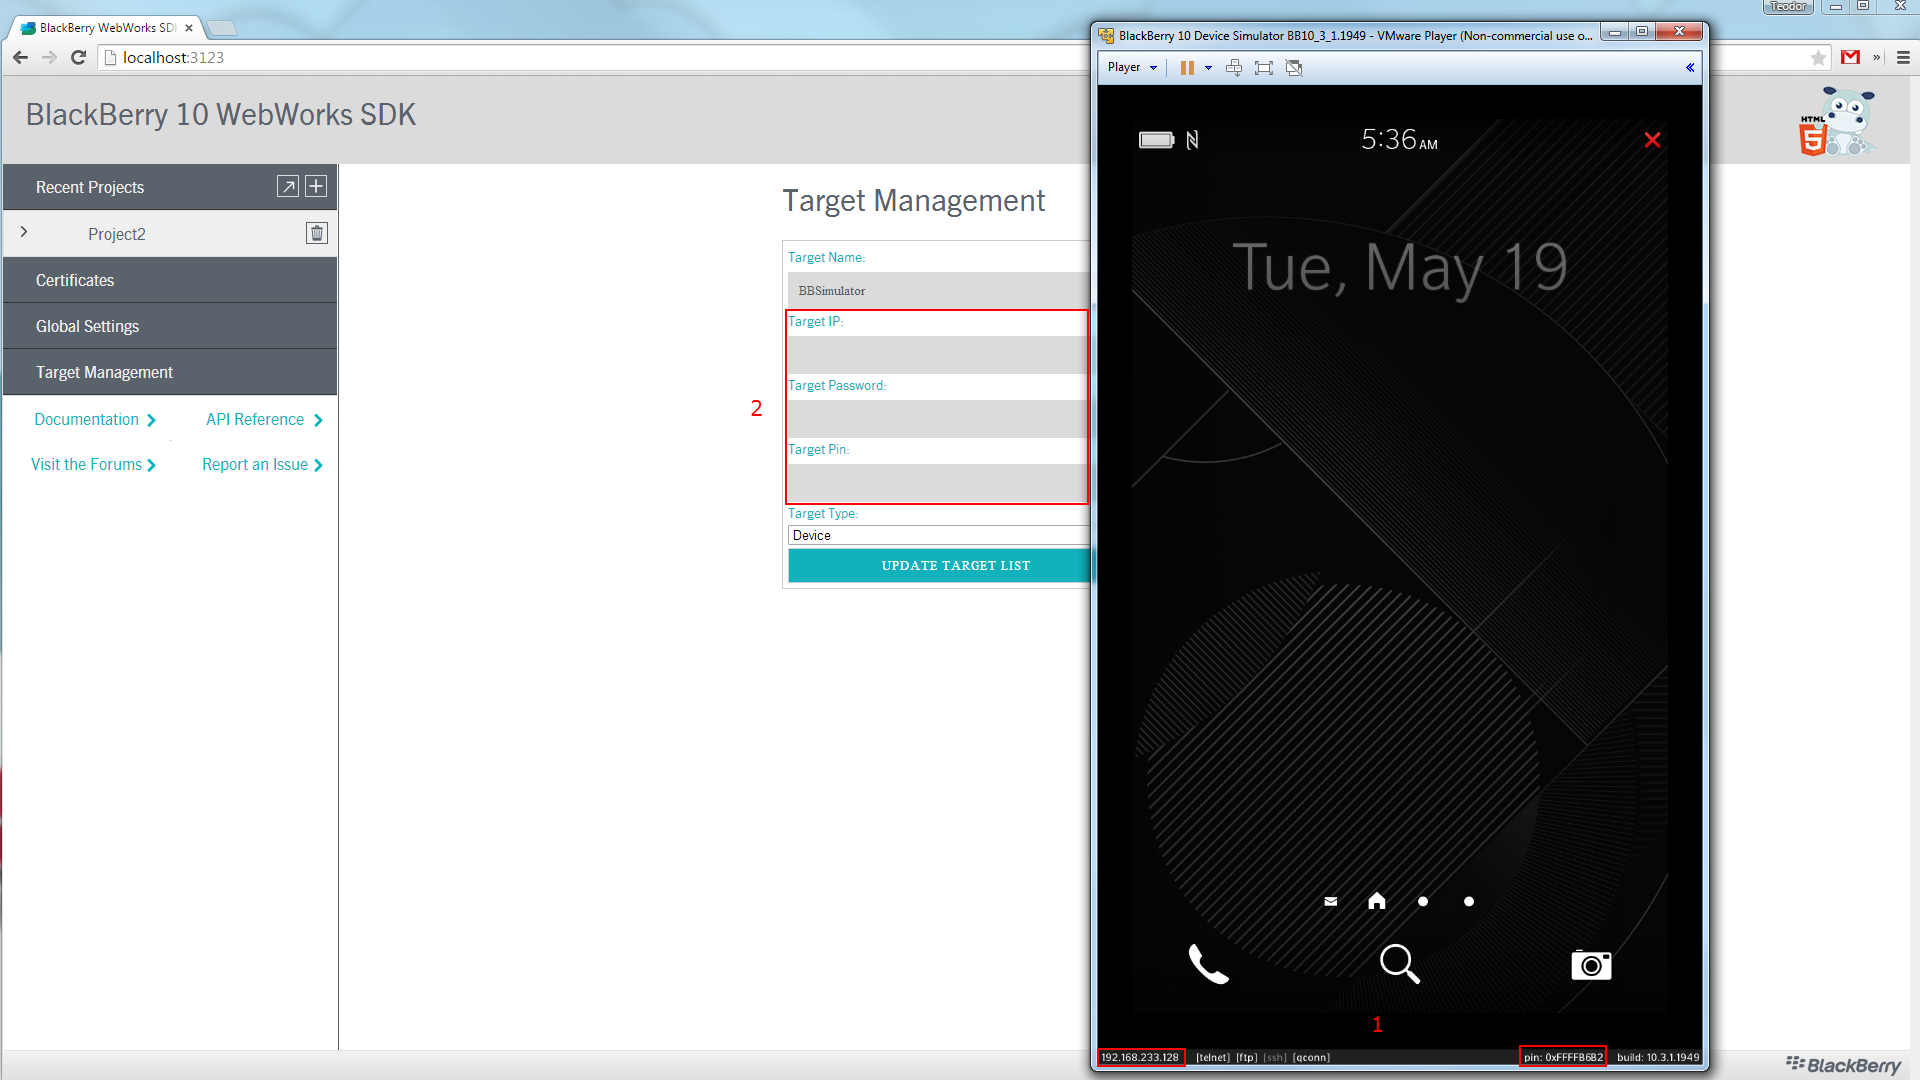Image resolution: width=1920 pixels, height=1080 pixels.
Task: Click the BlackBerry logo in page footer
Action: click(x=1843, y=1065)
